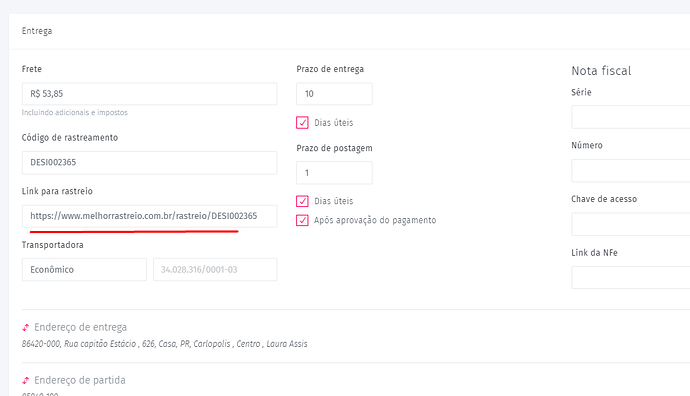Click the Transportadora name field Econômico
The width and height of the screenshot is (690, 396).
84,269
